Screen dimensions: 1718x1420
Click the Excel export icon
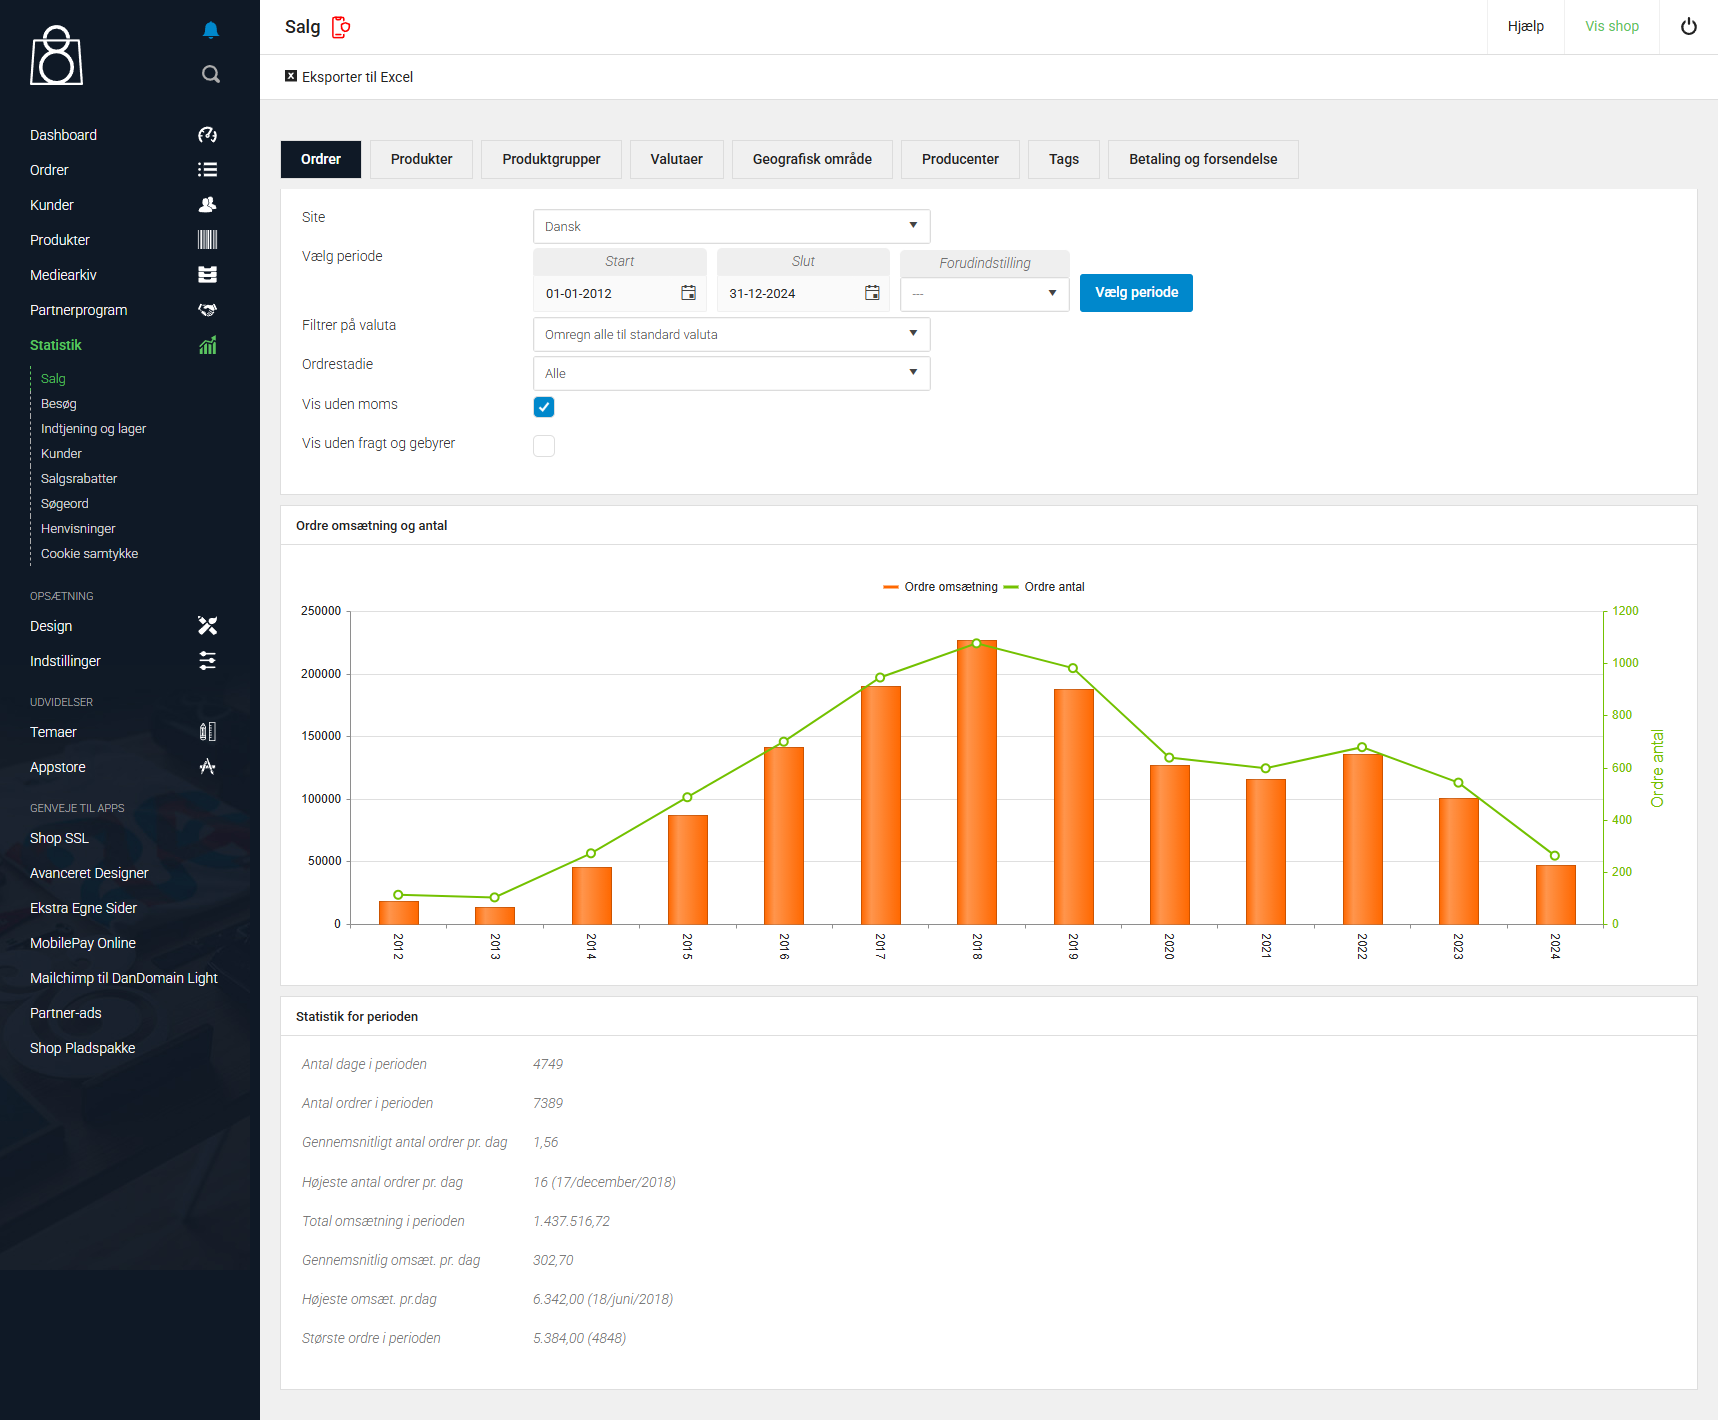(x=291, y=76)
